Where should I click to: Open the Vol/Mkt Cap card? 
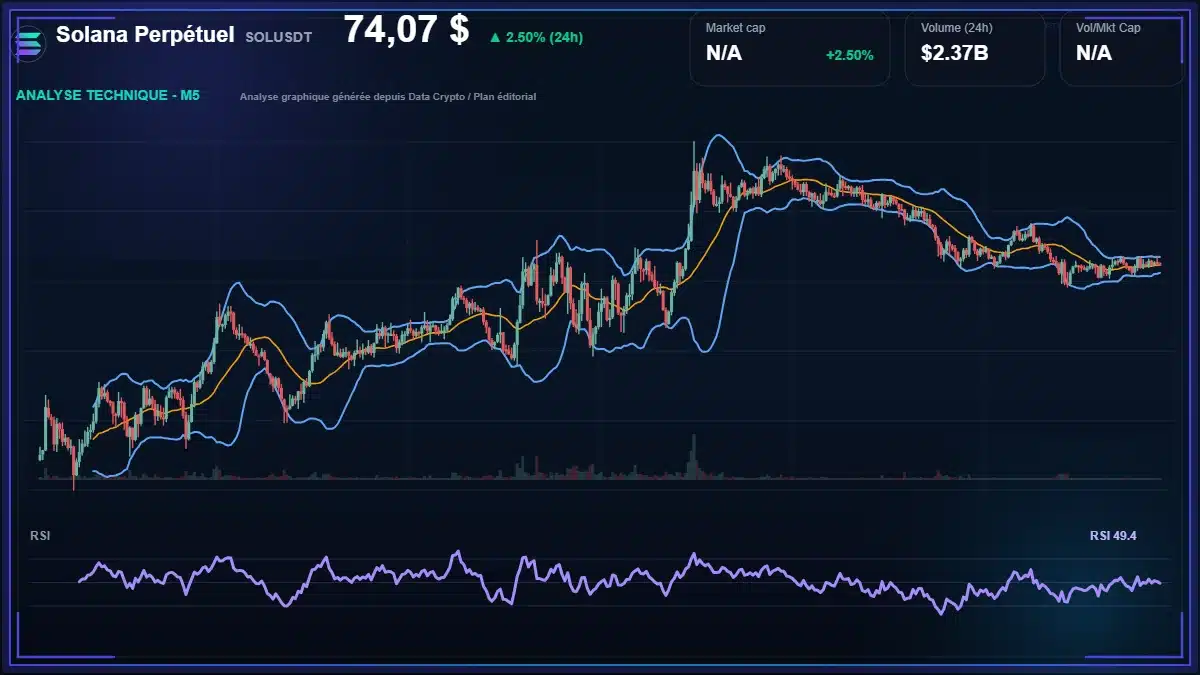(1122, 49)
